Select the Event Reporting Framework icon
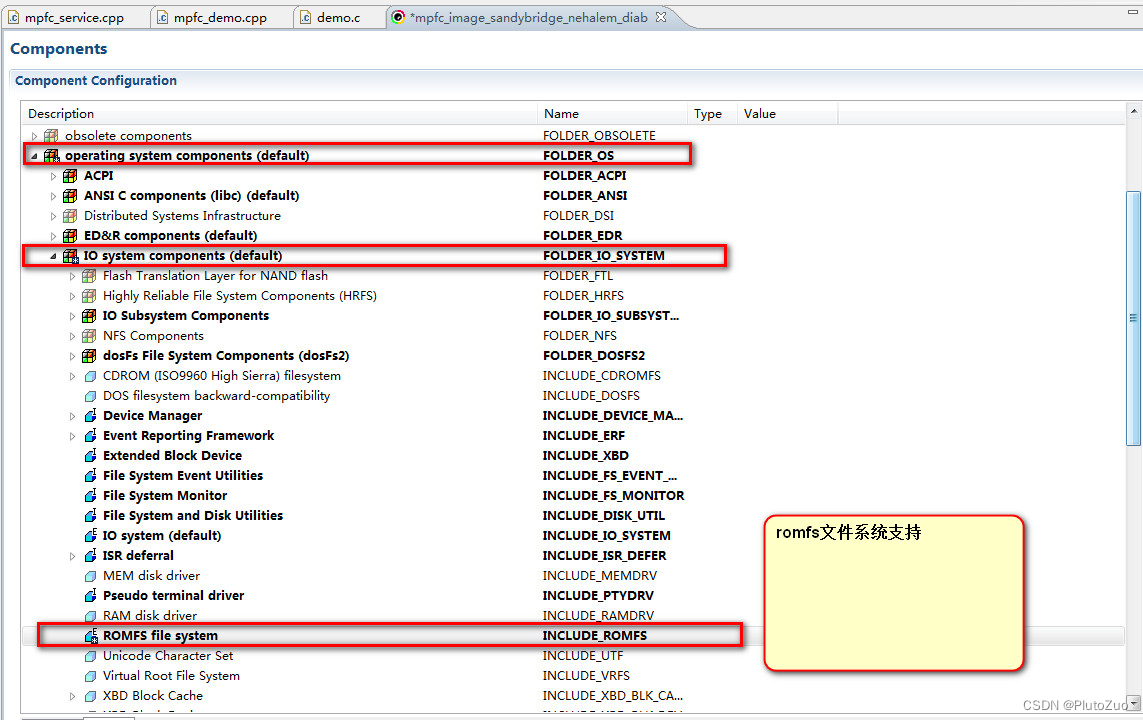This screenshot has width=1143, height=720. click(x=89, y=435)
